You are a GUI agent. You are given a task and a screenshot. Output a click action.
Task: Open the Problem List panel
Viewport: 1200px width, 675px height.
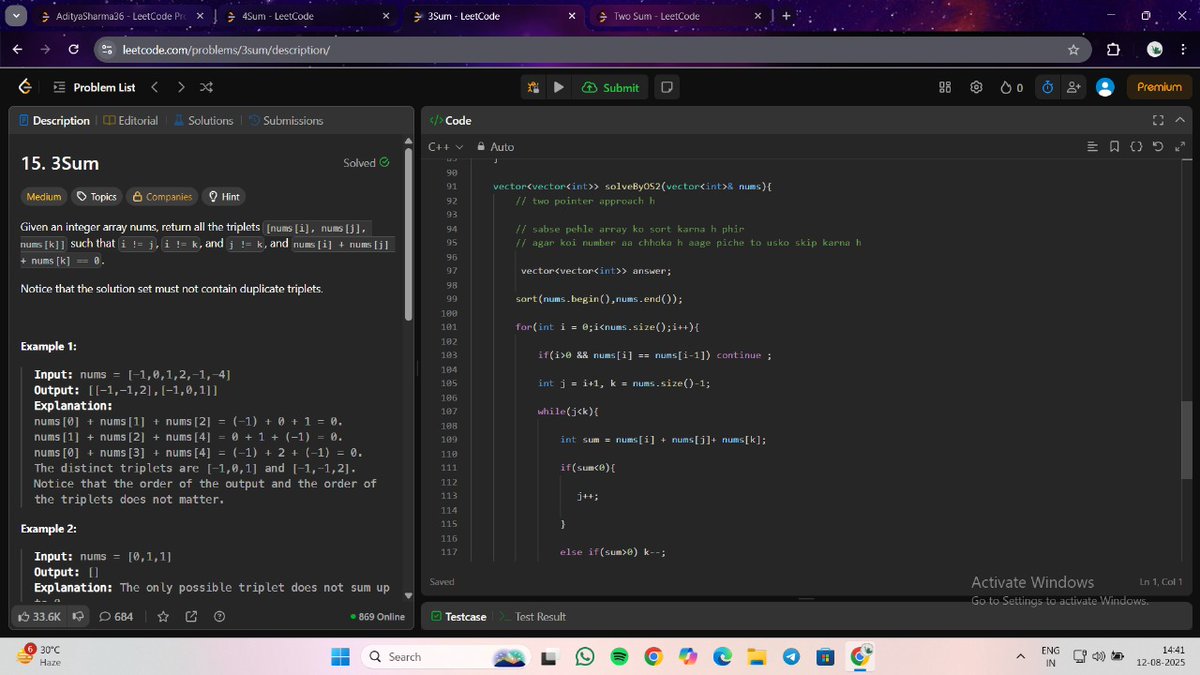(x=95, y=87)
